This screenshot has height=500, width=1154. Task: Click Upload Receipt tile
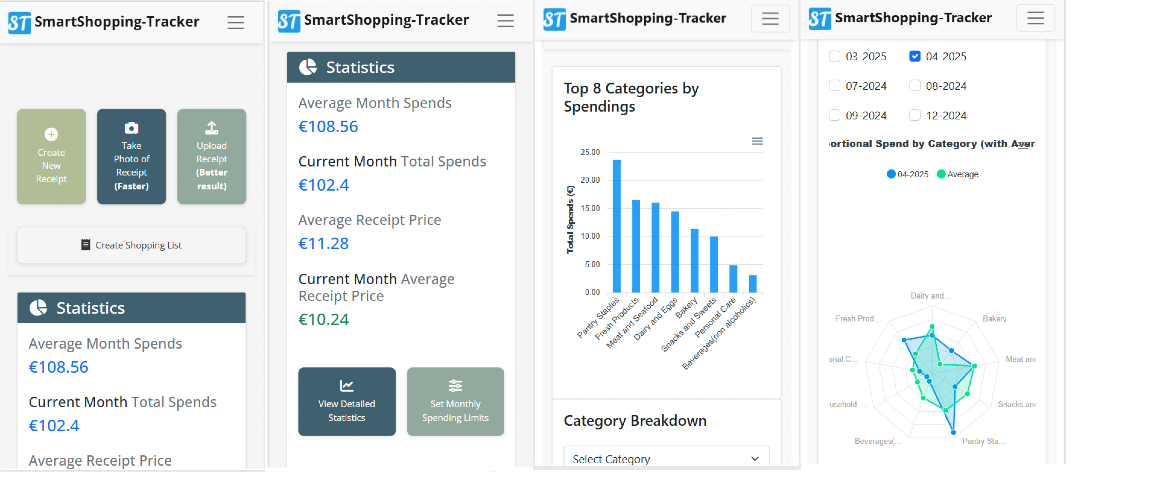tap(211, 156)
